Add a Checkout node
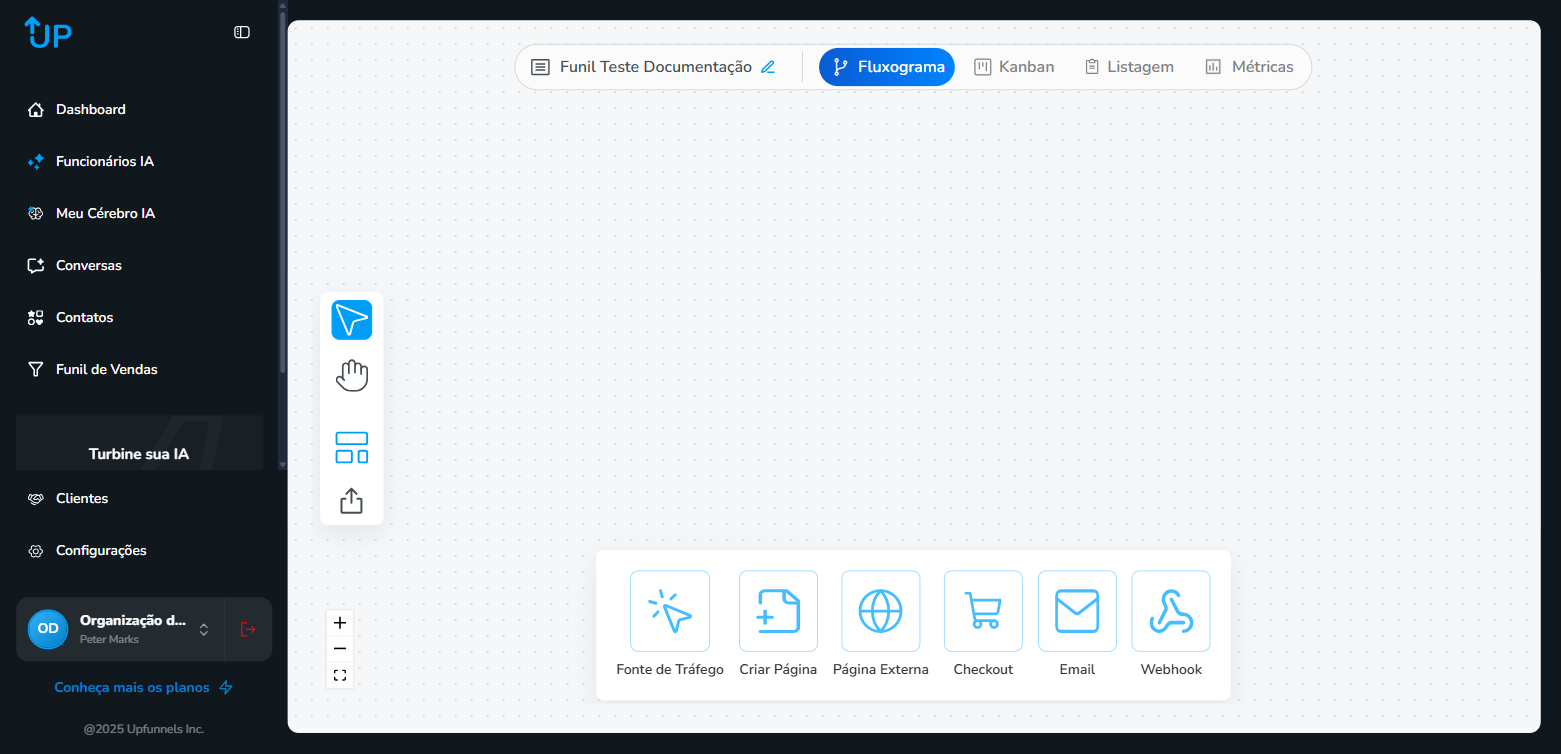1561x754 pixels. (x=983, y=611)
